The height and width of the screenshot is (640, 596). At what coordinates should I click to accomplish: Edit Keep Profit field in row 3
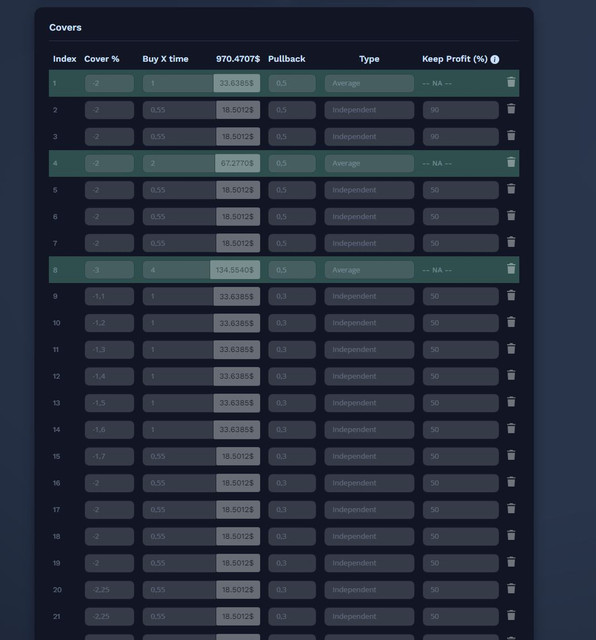coord(460,136)
